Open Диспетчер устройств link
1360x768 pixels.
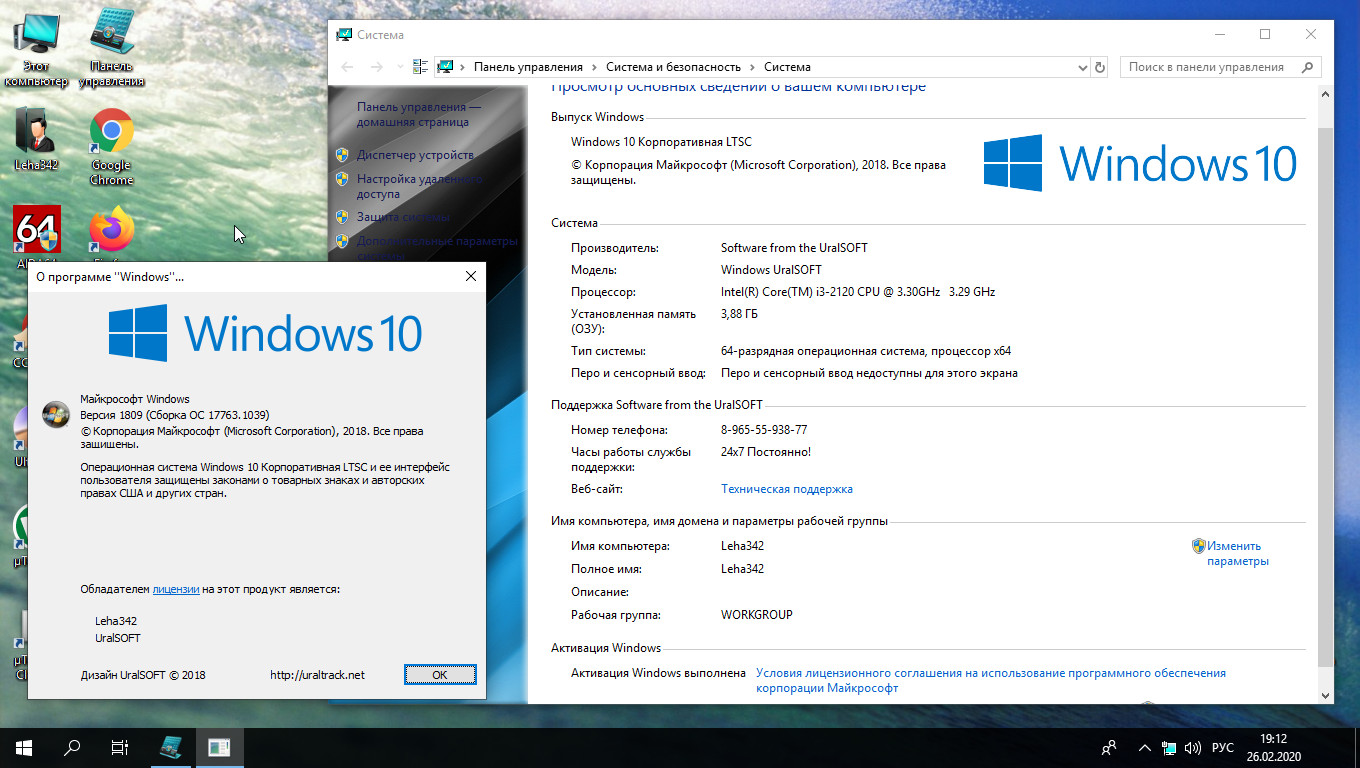[x=415, y=155]
